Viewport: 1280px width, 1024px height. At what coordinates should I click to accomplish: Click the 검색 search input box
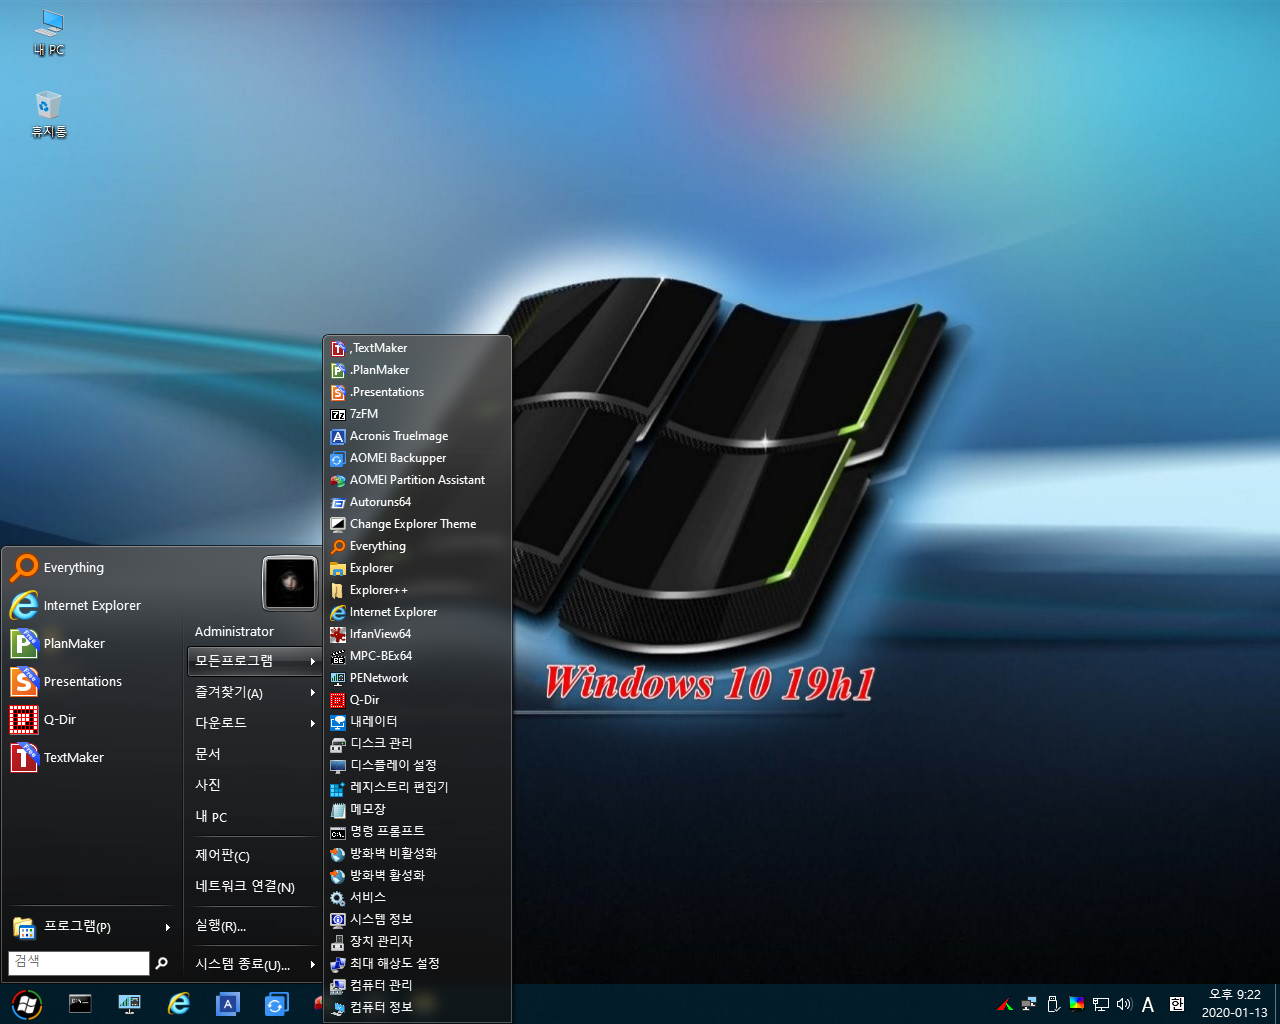pyautogui.click(x=79, y=962)
